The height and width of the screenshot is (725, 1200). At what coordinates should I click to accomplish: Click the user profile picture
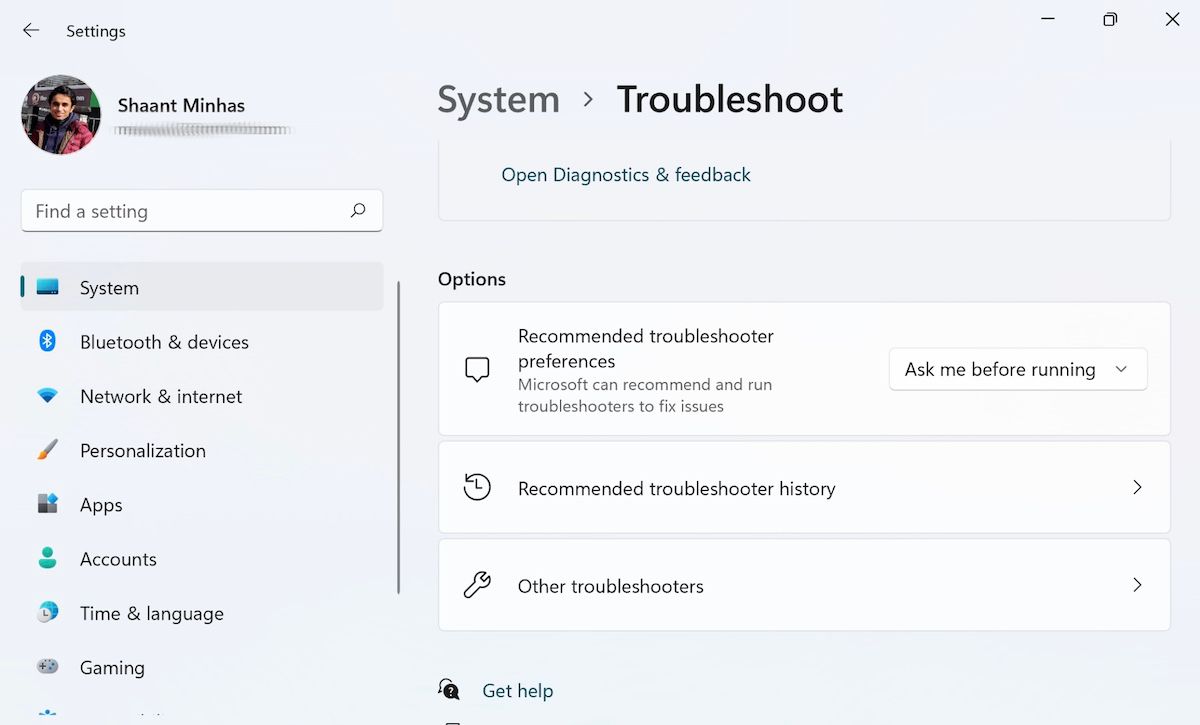click(x=61, y=115)
